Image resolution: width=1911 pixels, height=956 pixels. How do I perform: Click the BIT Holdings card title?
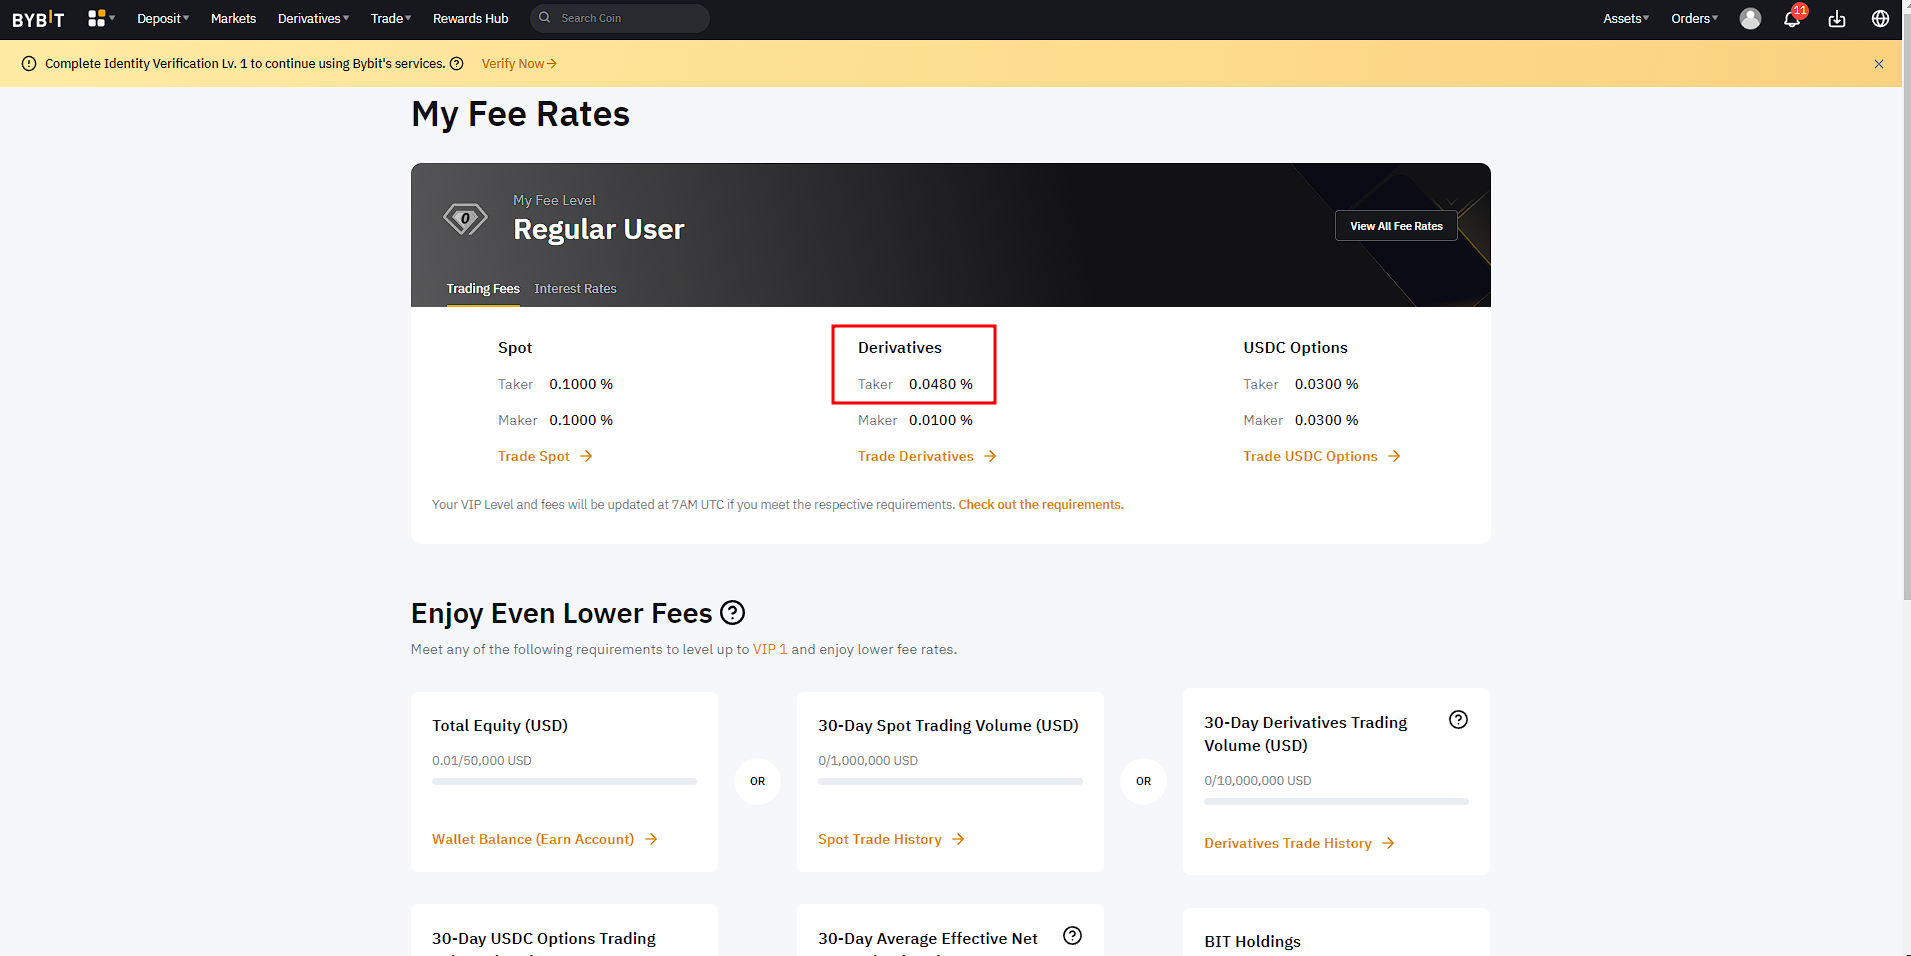[x=1253, y=941]
